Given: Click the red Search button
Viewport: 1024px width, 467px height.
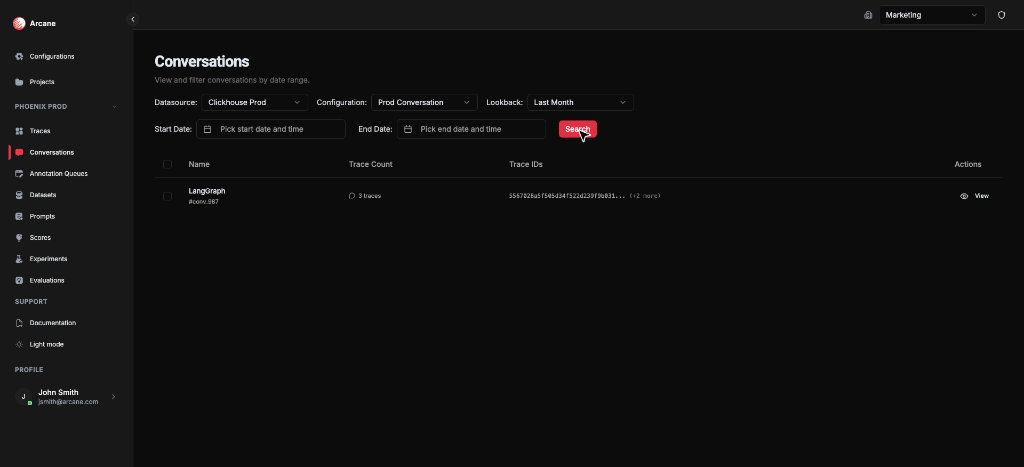Looking at the screenshot, I should 577,129.
